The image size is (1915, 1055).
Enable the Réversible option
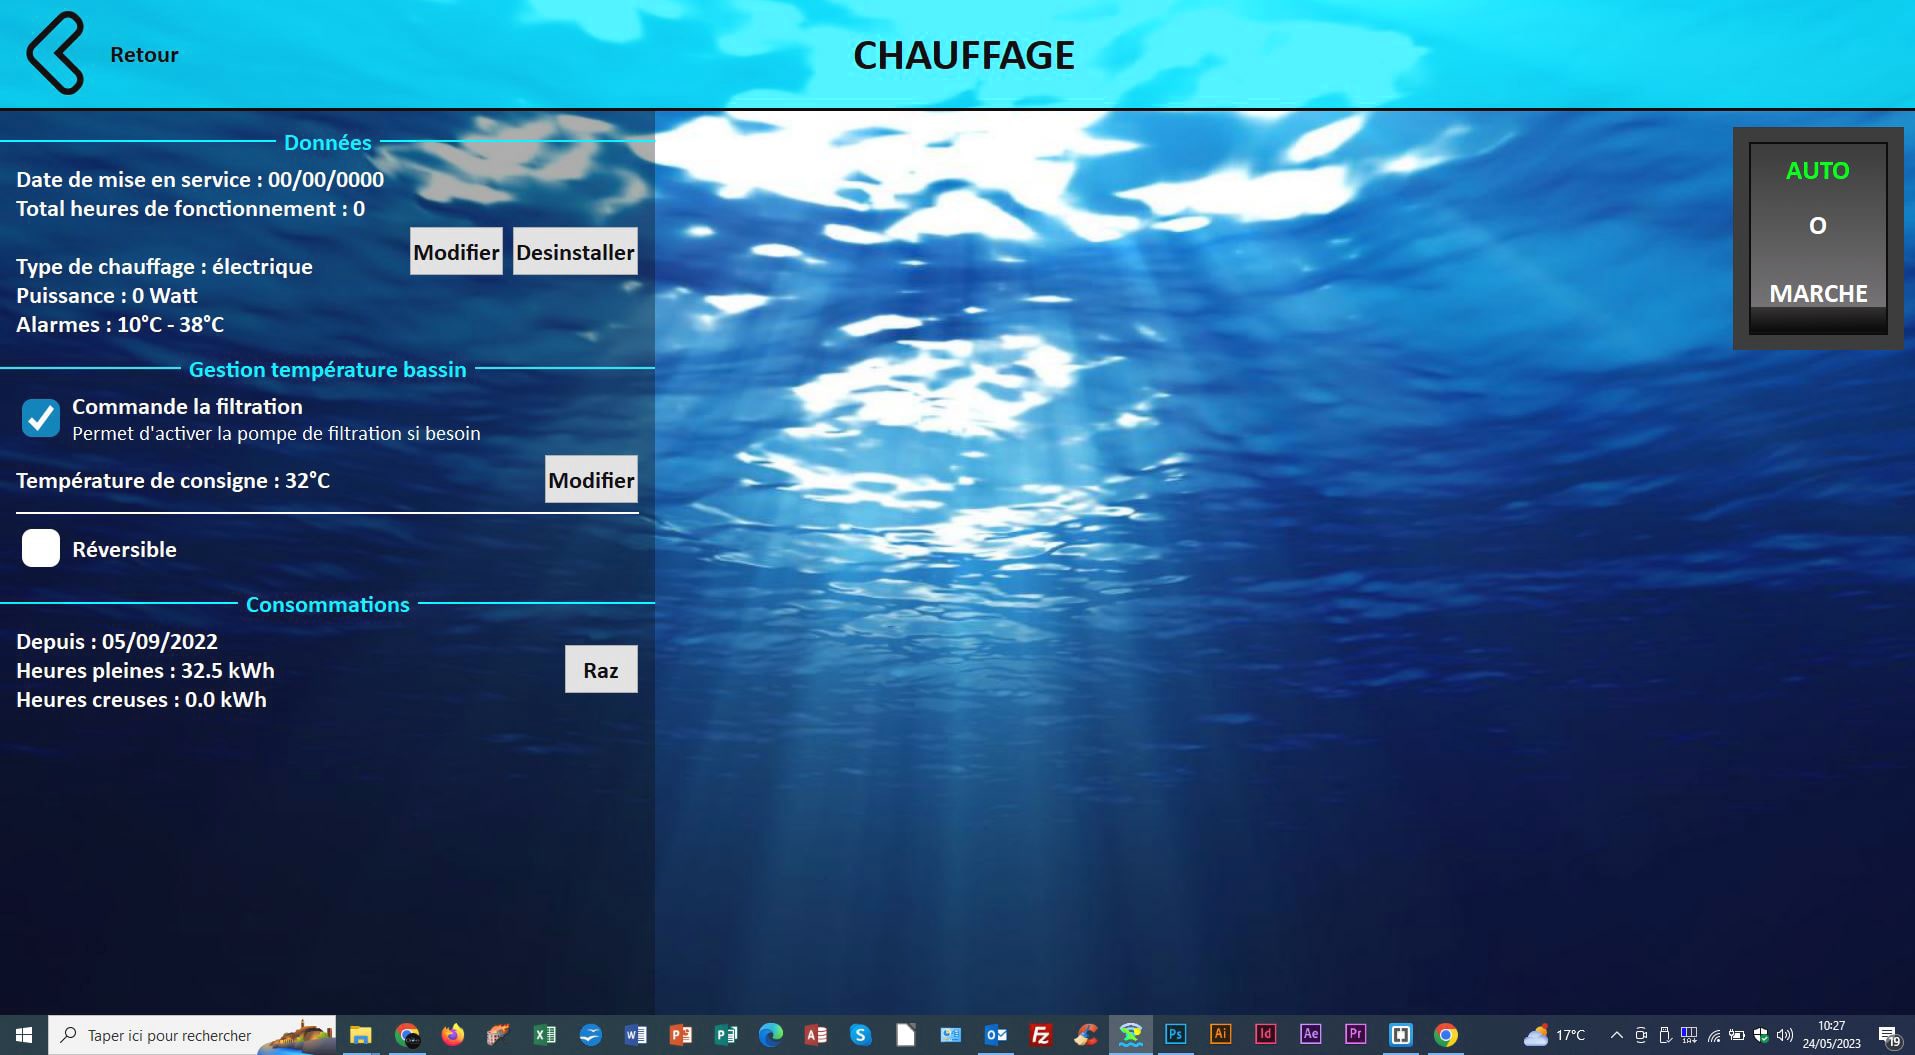tap(40, 548)
